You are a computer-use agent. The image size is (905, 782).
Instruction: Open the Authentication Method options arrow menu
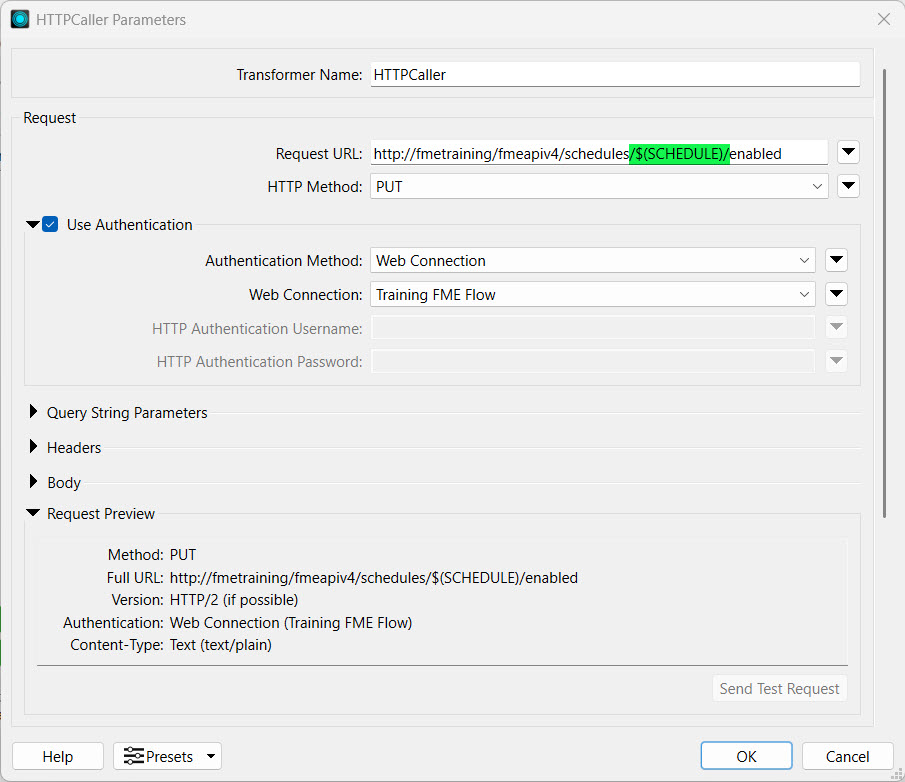[837, 261]
